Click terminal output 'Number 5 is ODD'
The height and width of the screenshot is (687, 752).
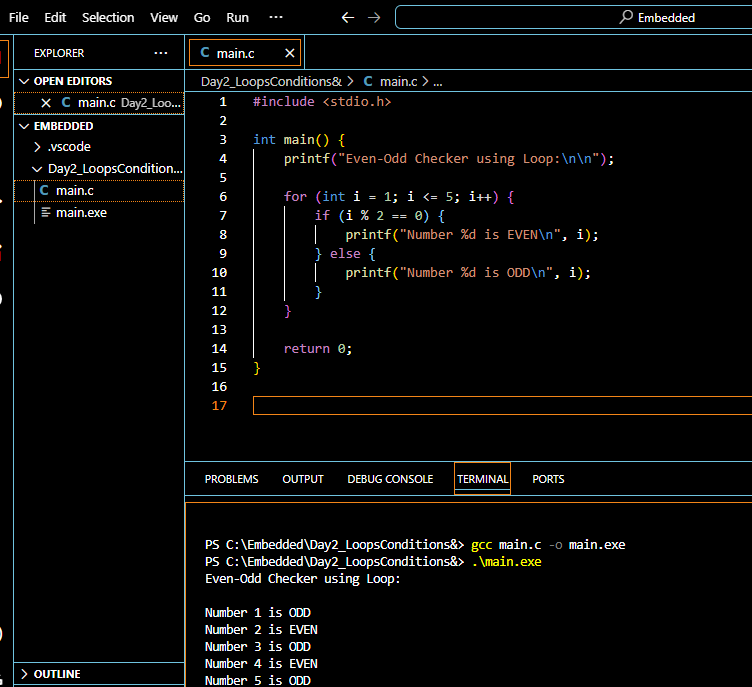(258, 680)
